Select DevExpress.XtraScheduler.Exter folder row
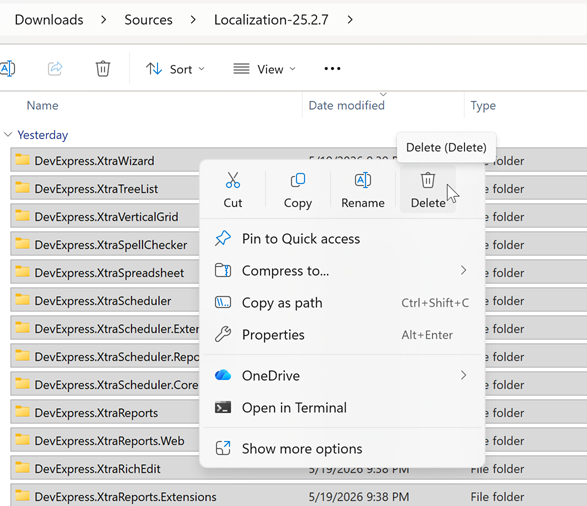The height and width of the screenshot is (506, 587). [x=105, y=329]
